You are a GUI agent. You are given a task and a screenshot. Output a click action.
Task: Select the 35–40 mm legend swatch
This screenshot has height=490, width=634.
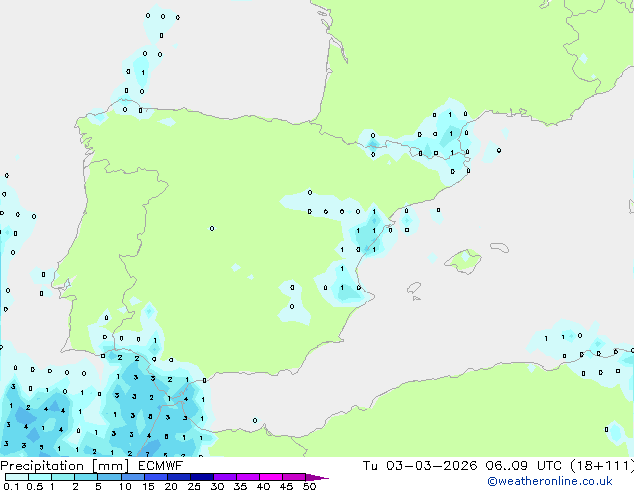pyautogui.click(x=247, y=477)
